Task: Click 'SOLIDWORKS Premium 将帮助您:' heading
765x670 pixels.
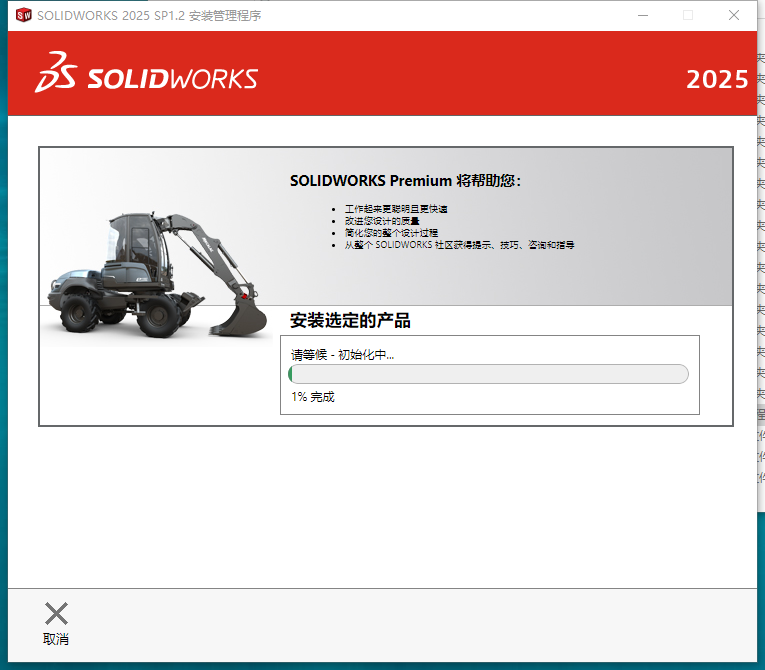Action: [x=405, y=181]
